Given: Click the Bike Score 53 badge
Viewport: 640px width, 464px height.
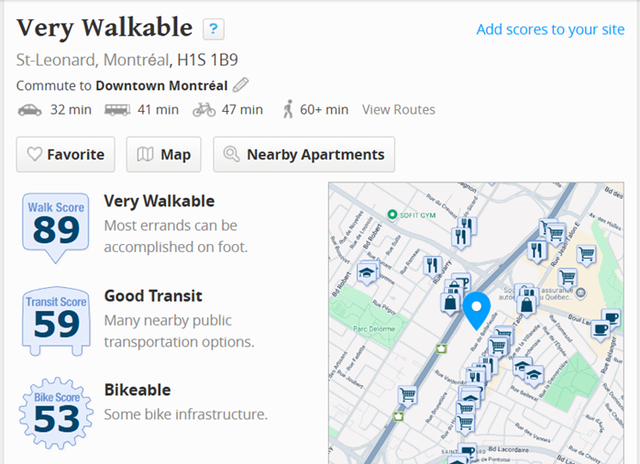Looking at the screenshot, I should click(54, 412).
